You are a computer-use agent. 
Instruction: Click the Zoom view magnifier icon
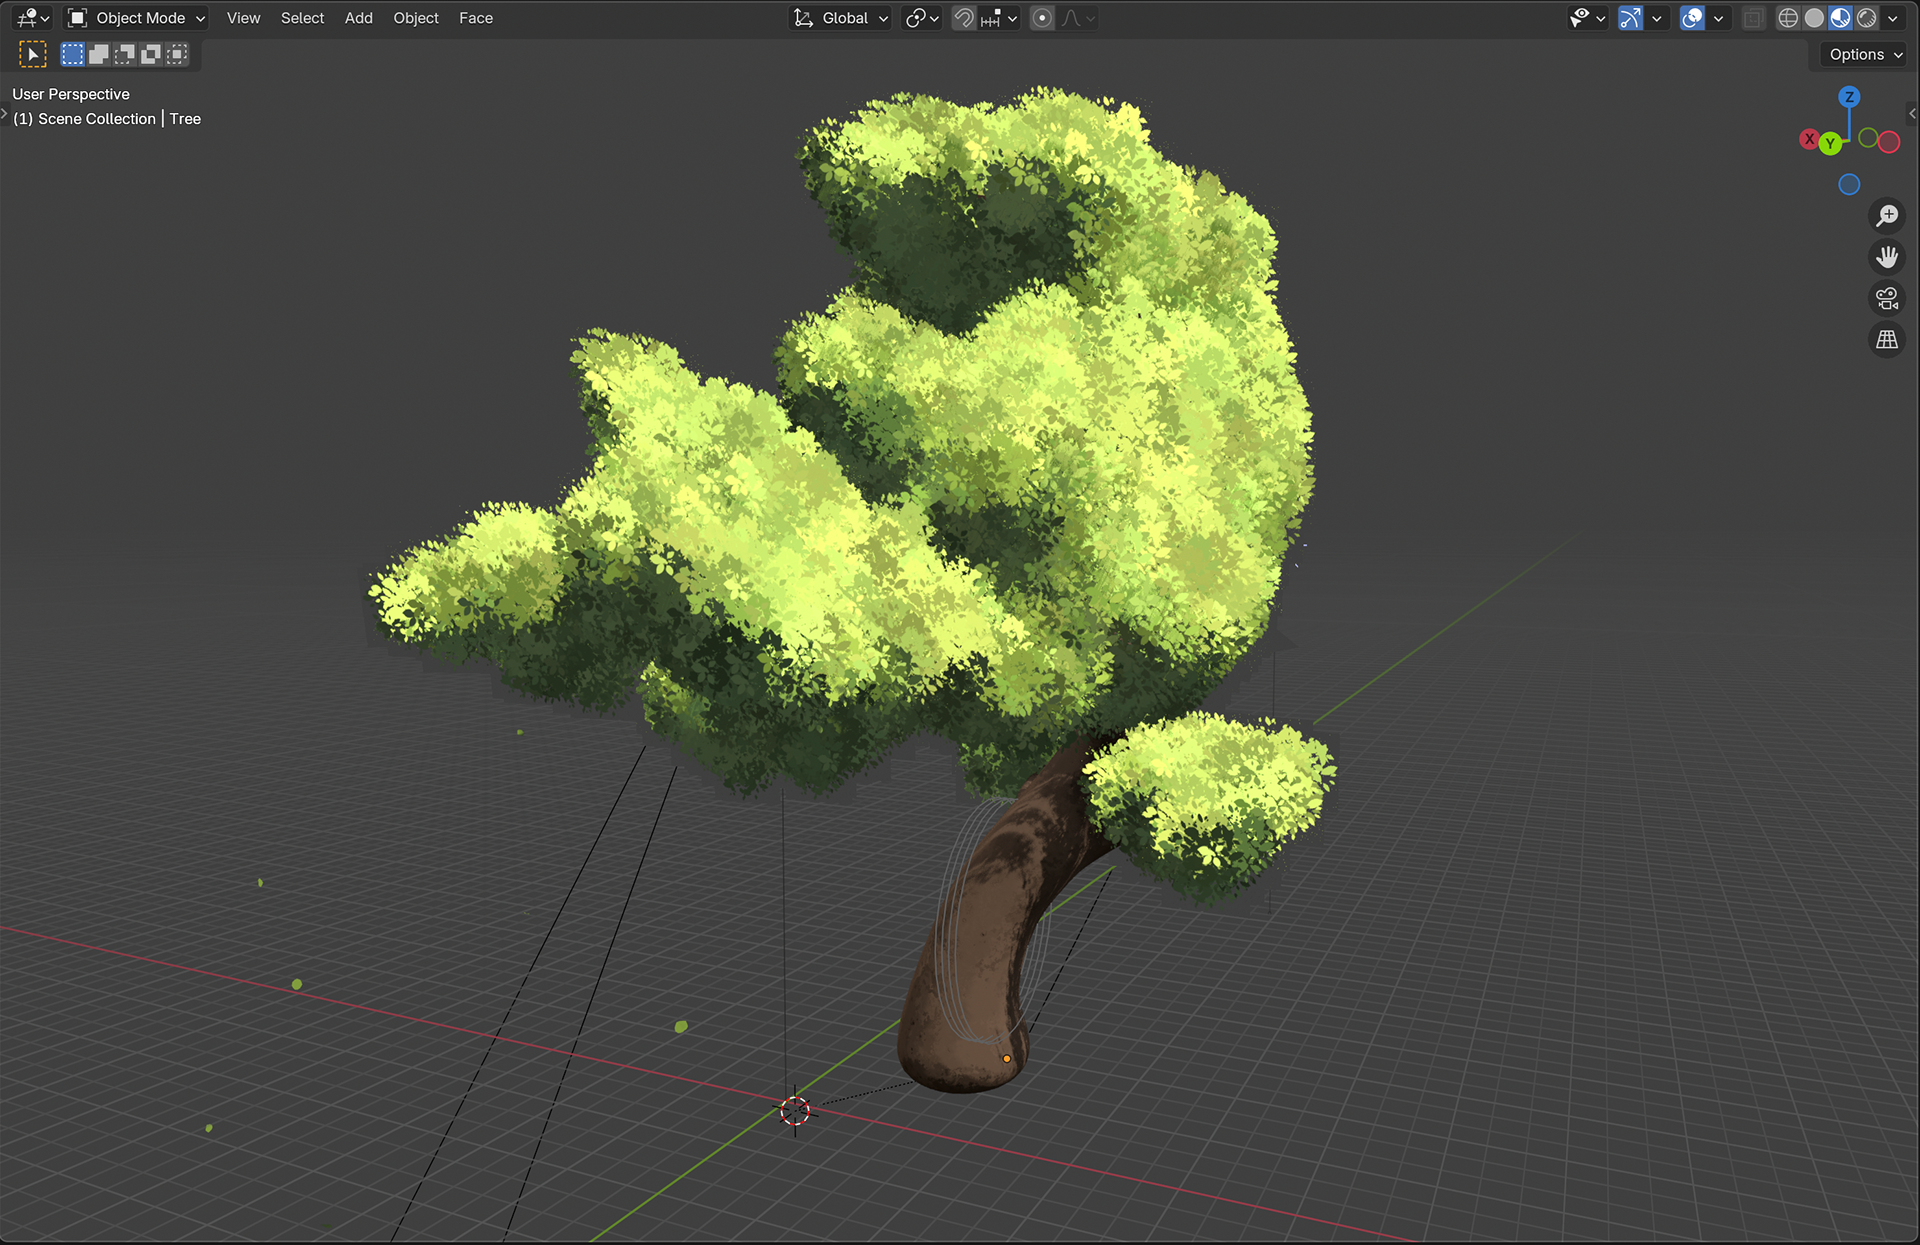click(x=1887, y=216)
